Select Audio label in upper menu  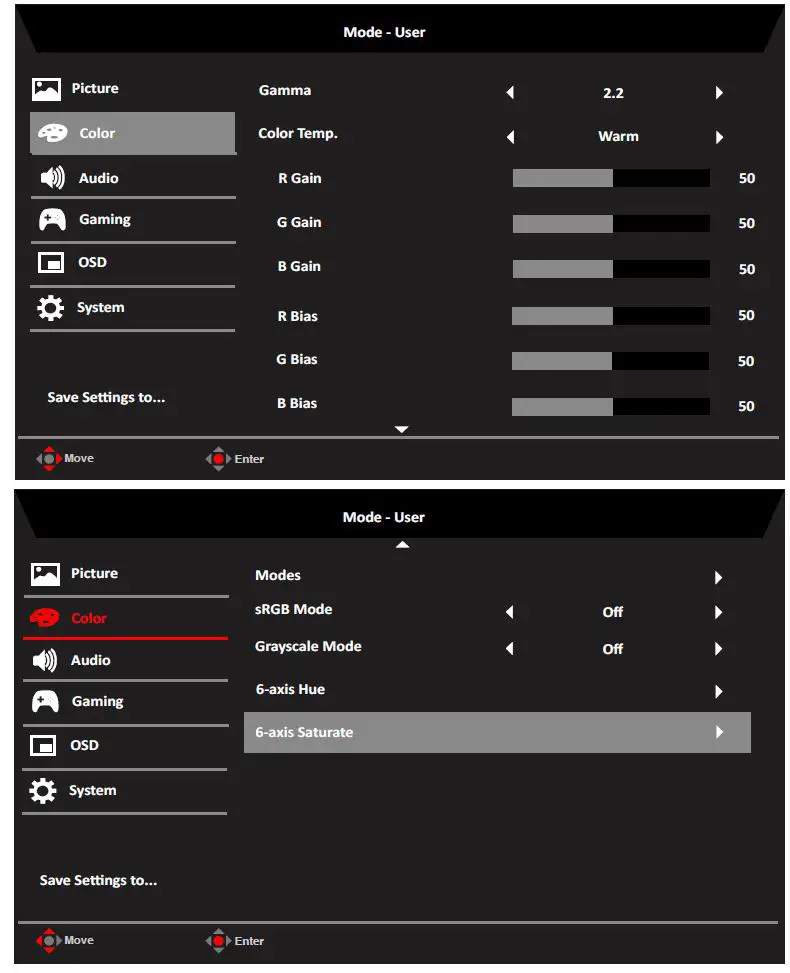click(x=98, y=179)
